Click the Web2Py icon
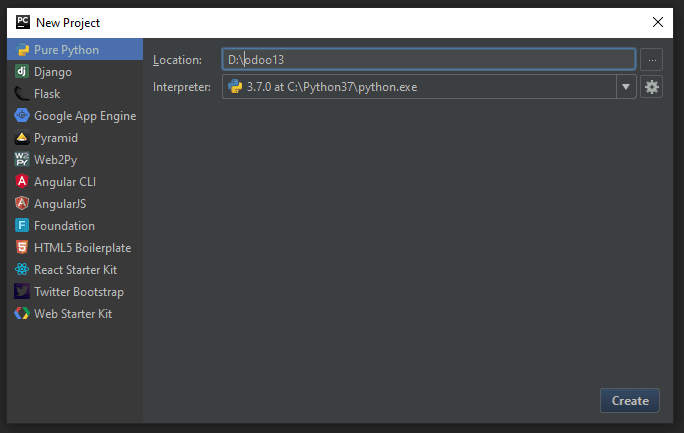 (22, 160)
